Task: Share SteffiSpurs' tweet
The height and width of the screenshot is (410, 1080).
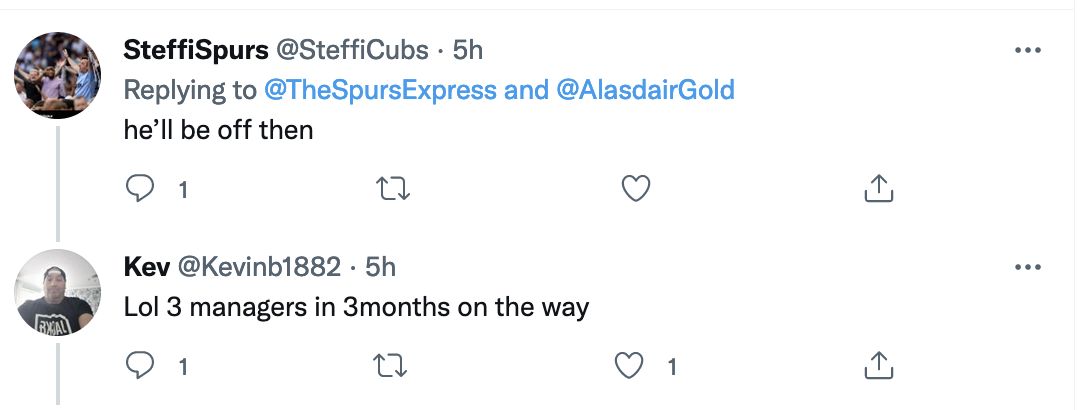Action: [x=878, y=188]
